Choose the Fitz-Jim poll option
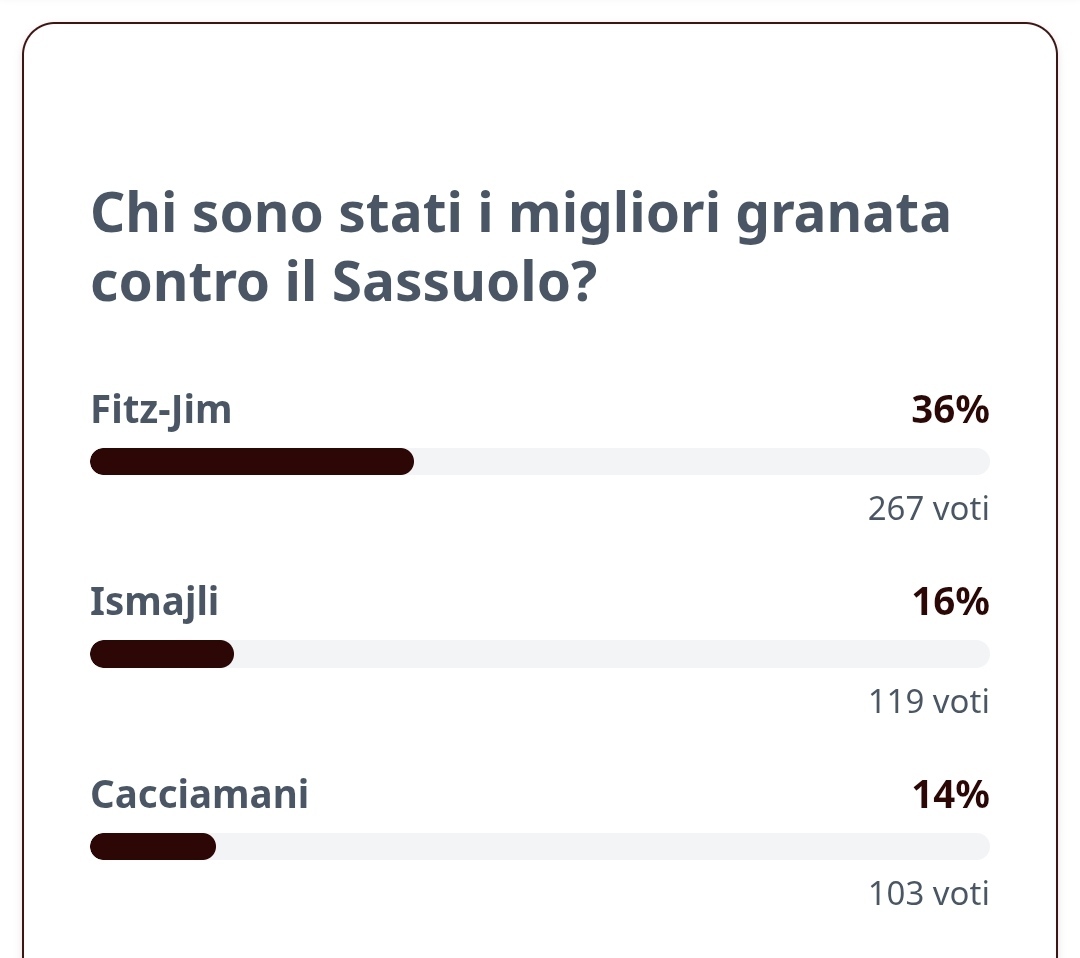1080x958 pixels. tap(161, 410)
